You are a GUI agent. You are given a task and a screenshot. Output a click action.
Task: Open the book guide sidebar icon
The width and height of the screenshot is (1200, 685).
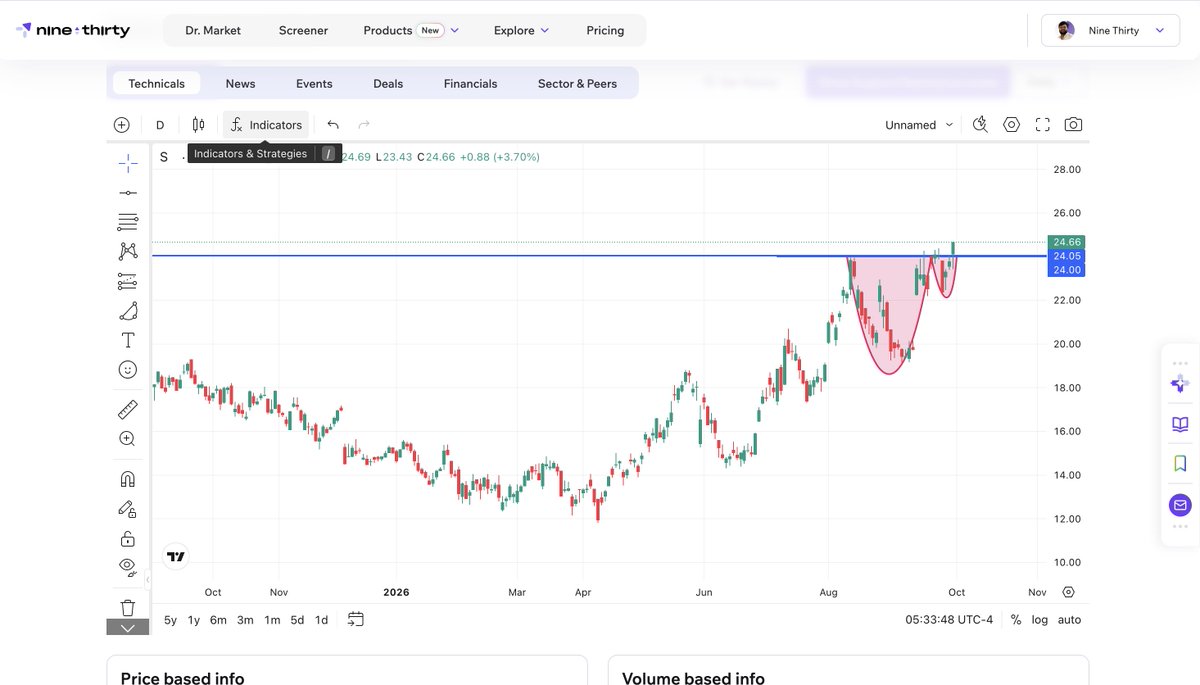[x=1180, y=424]
